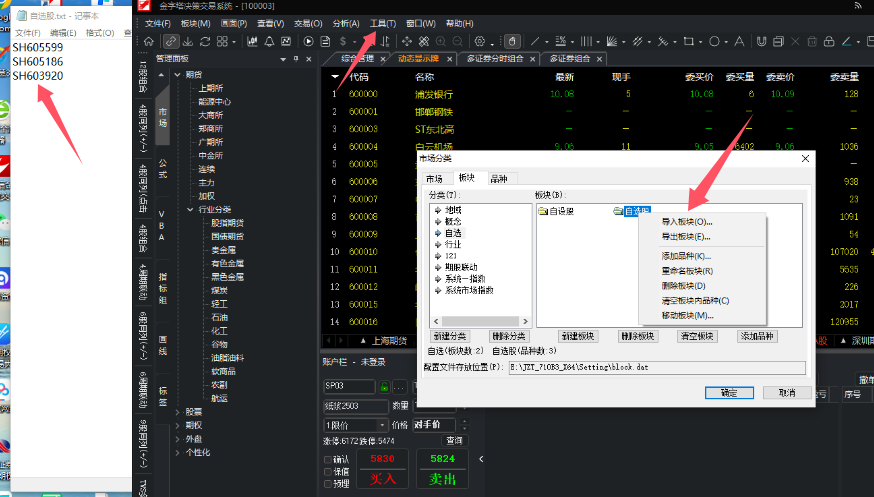The image size is (874, 497).
Task: Click the green lock icon beside SP03
Action: (384, 386)
